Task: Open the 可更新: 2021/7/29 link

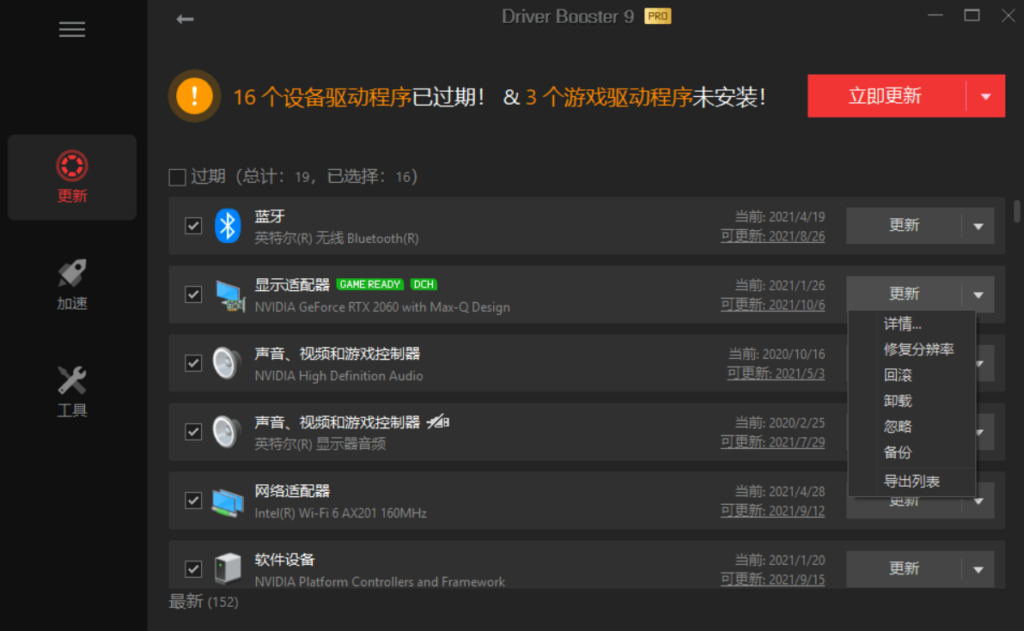Action: coord(773,442)
